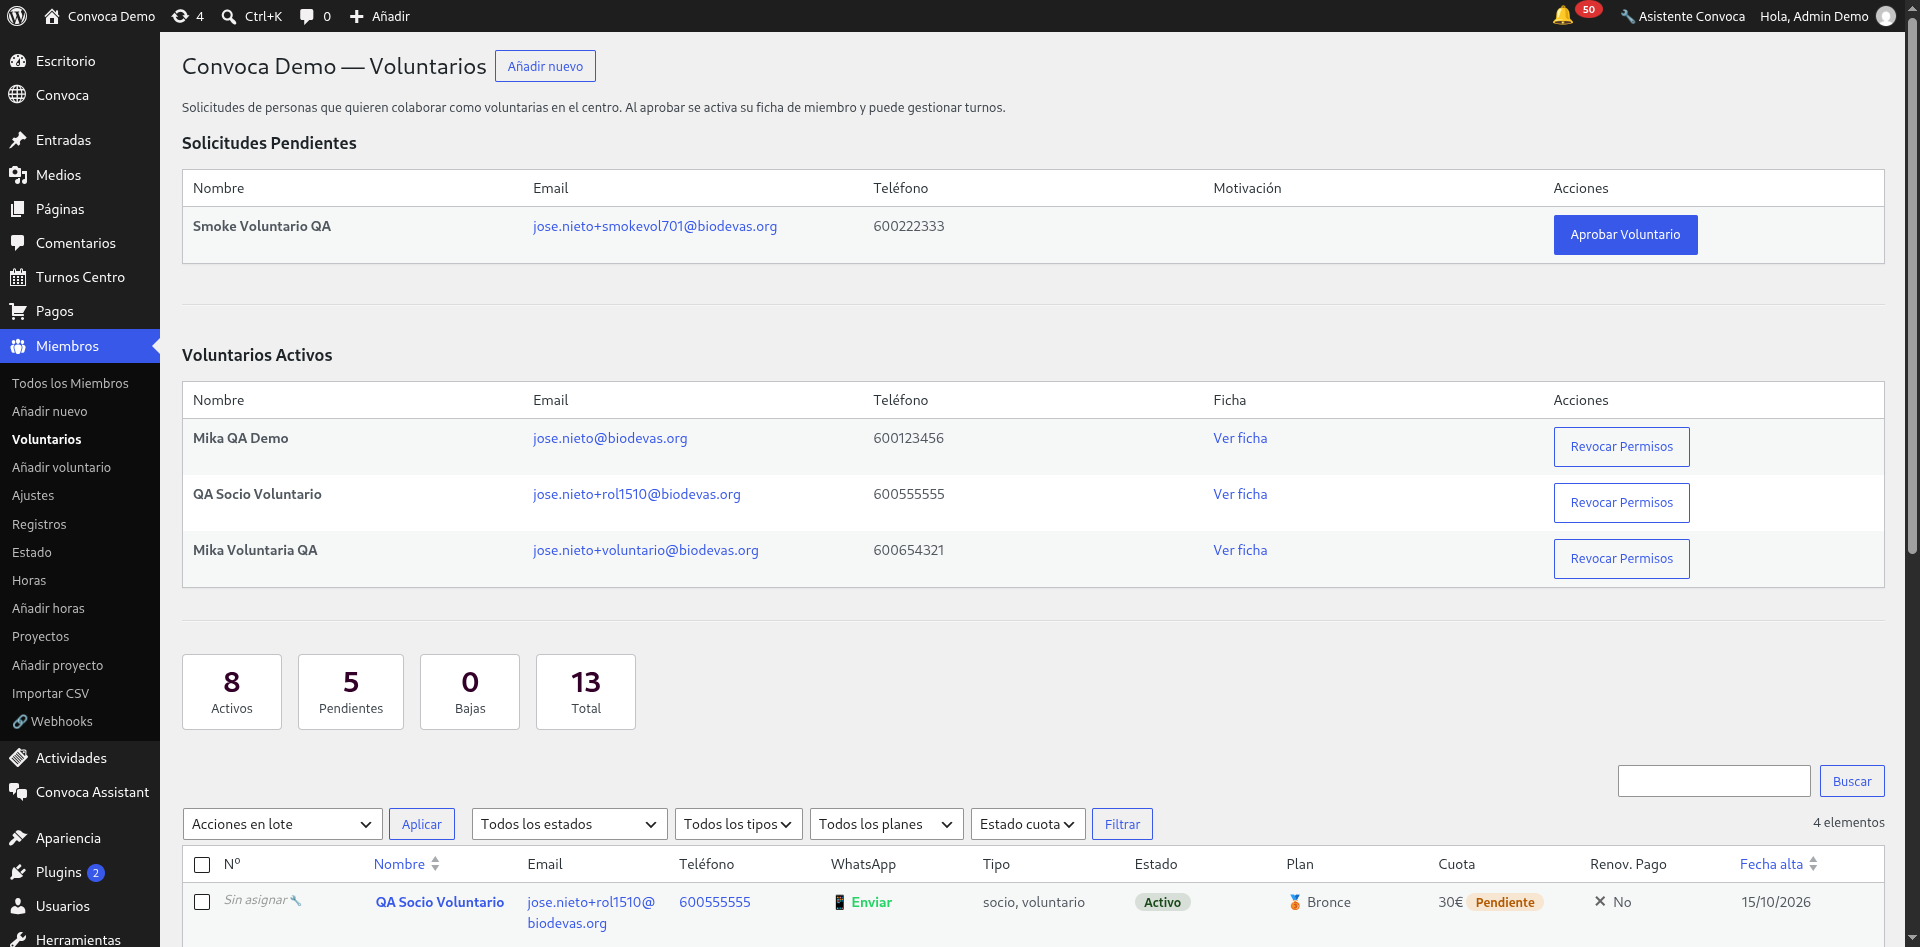Open Importar CSV submenu item

[50, 693]
